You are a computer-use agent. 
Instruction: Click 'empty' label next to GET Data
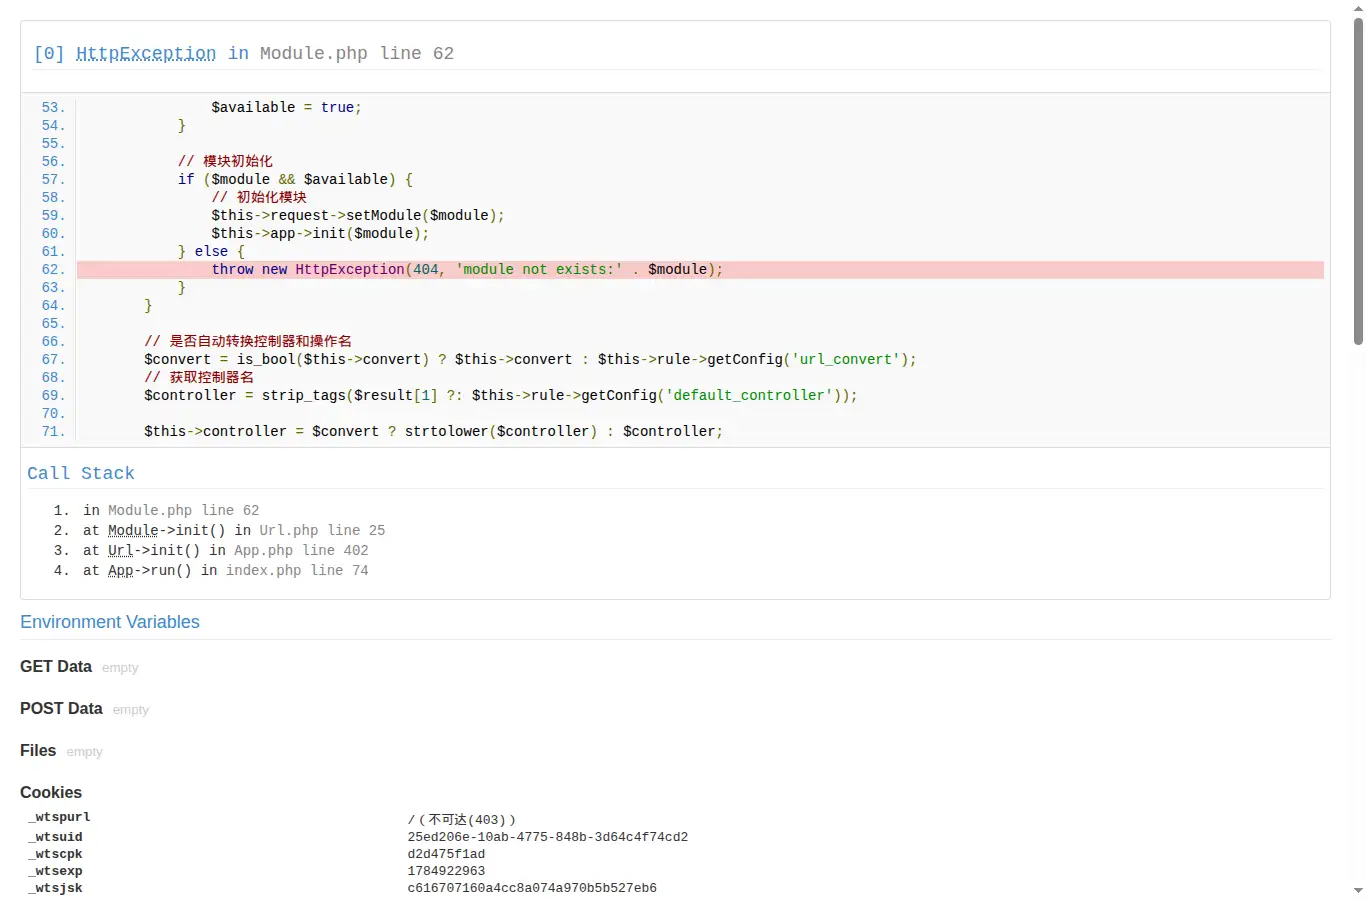120,668
